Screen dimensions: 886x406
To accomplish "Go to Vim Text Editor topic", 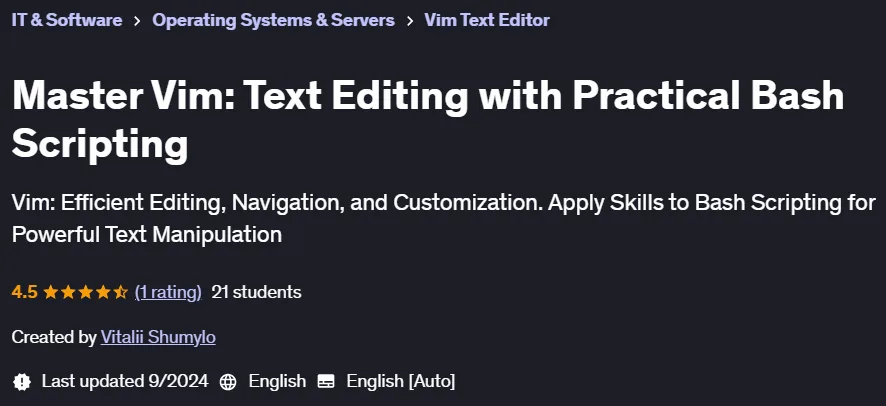I will click(x=487, y=20).
